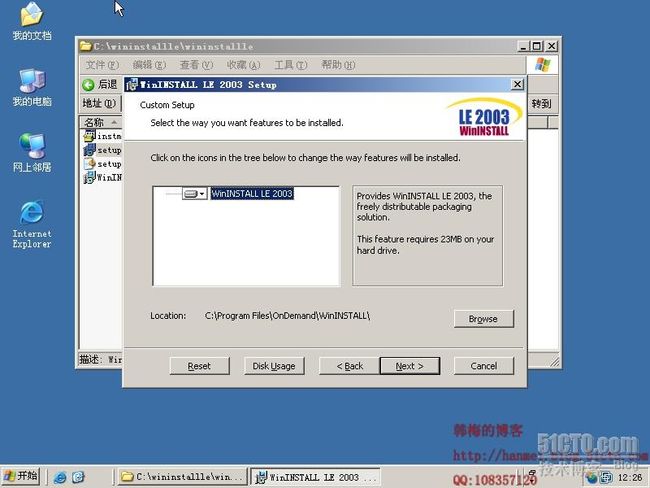Open Internet Explorer desktop icon
Viewport: 650px width, 488px height.
32,224
